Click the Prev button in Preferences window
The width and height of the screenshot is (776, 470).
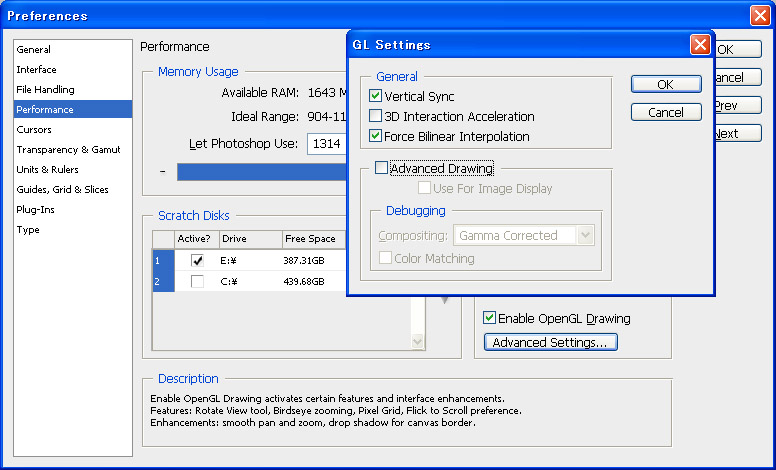[x=738, y=105]
